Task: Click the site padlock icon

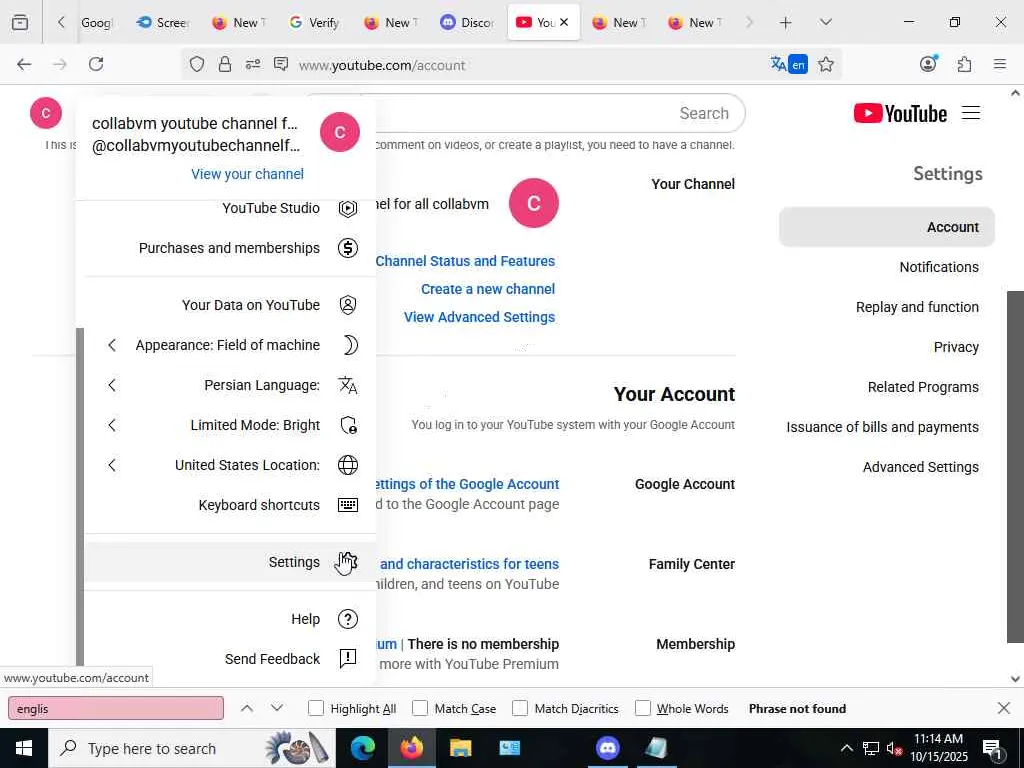Action: pyautogui.click(x=225, y=64)
